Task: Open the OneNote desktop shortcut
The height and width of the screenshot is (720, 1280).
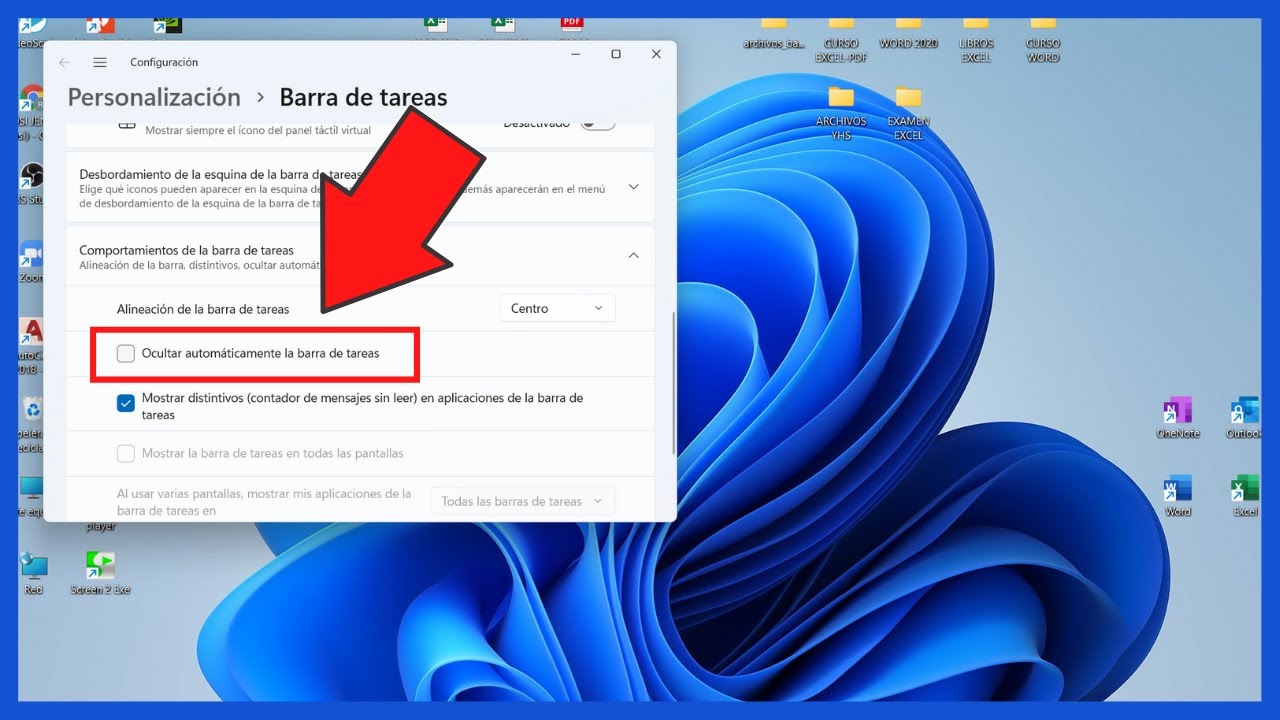Action: click(1177, 413)
